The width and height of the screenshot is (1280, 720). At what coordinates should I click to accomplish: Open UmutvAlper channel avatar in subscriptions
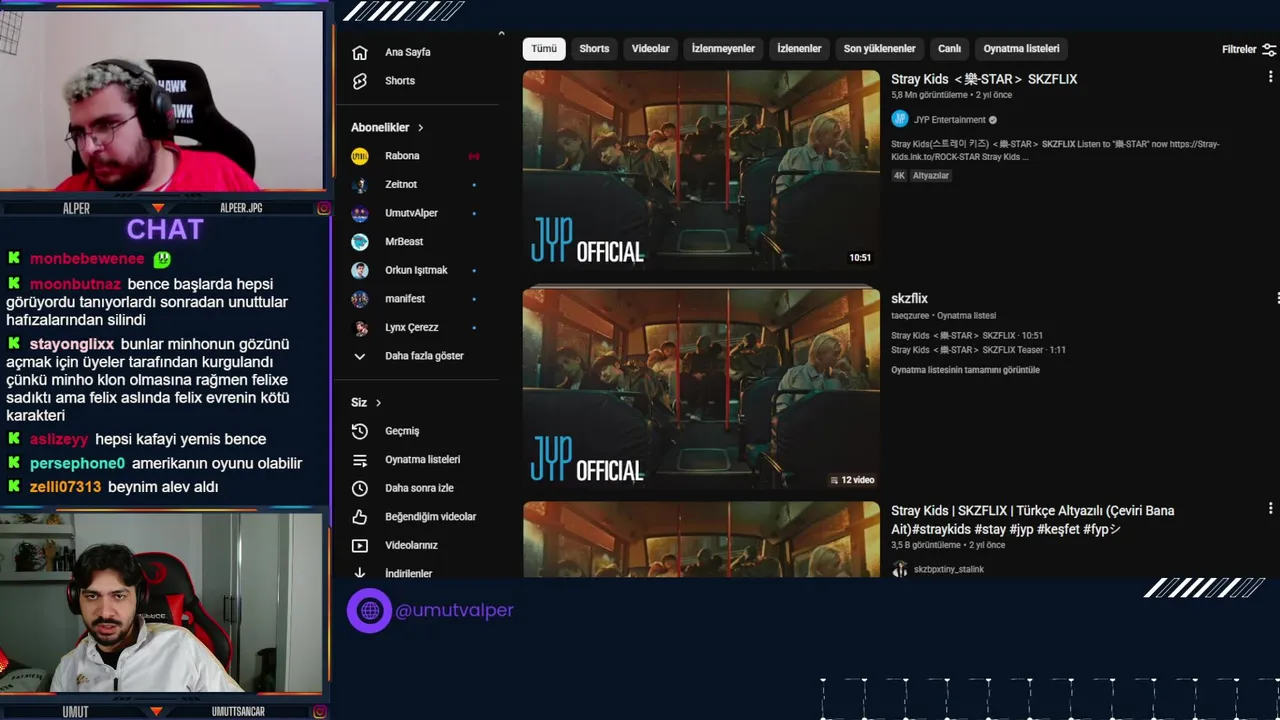click(360, 213)
